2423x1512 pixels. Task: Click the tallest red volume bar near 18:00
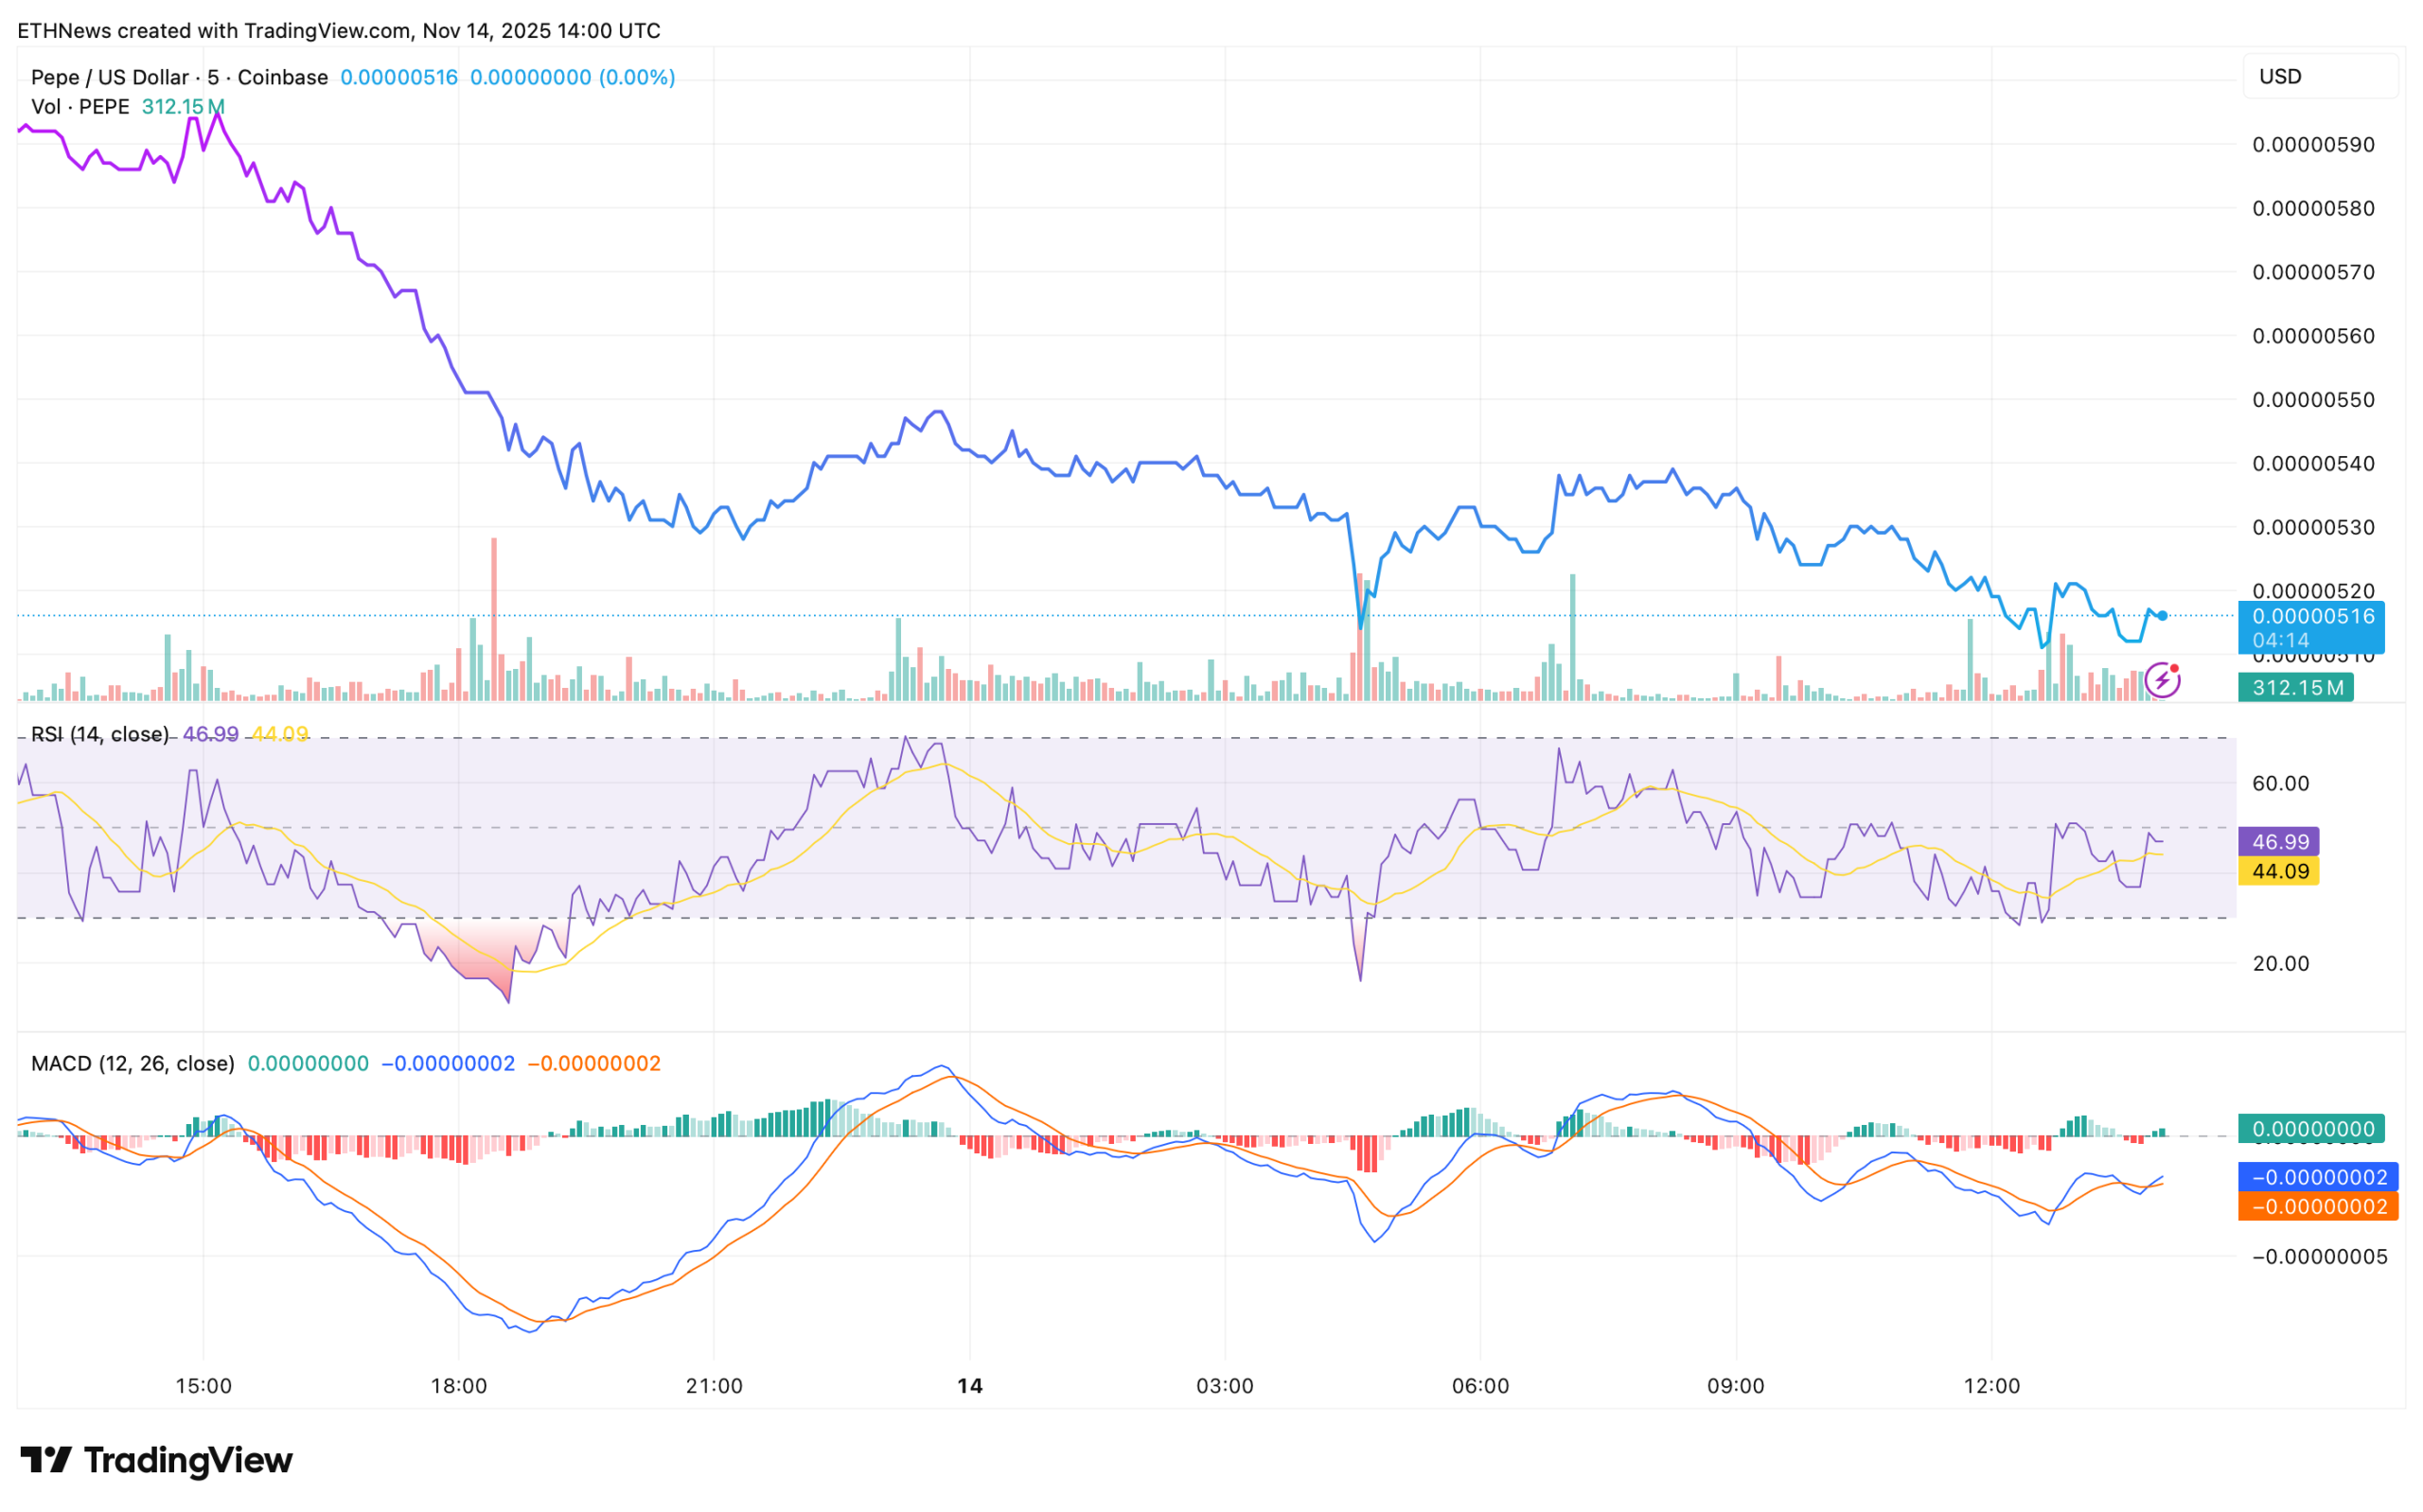coord(494,620)
